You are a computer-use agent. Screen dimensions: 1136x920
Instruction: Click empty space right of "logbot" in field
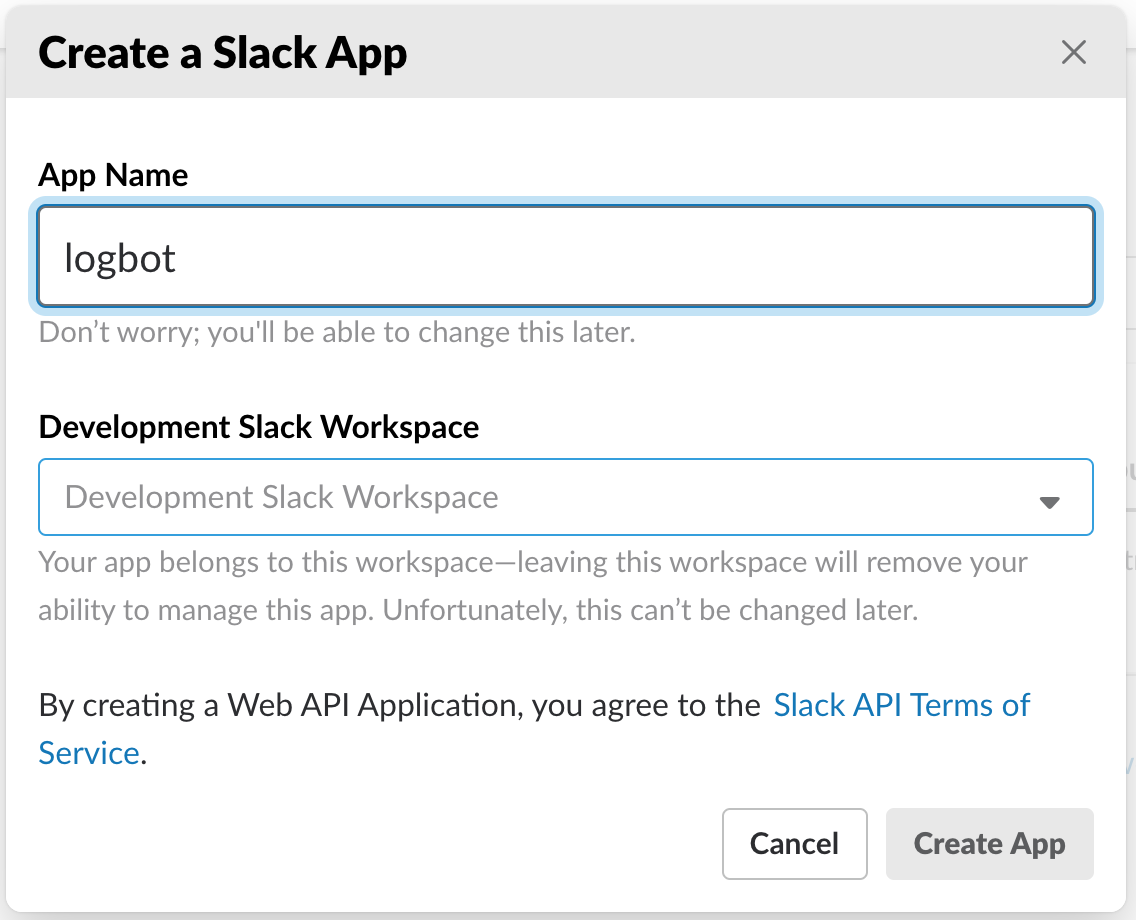click(650, 257)
